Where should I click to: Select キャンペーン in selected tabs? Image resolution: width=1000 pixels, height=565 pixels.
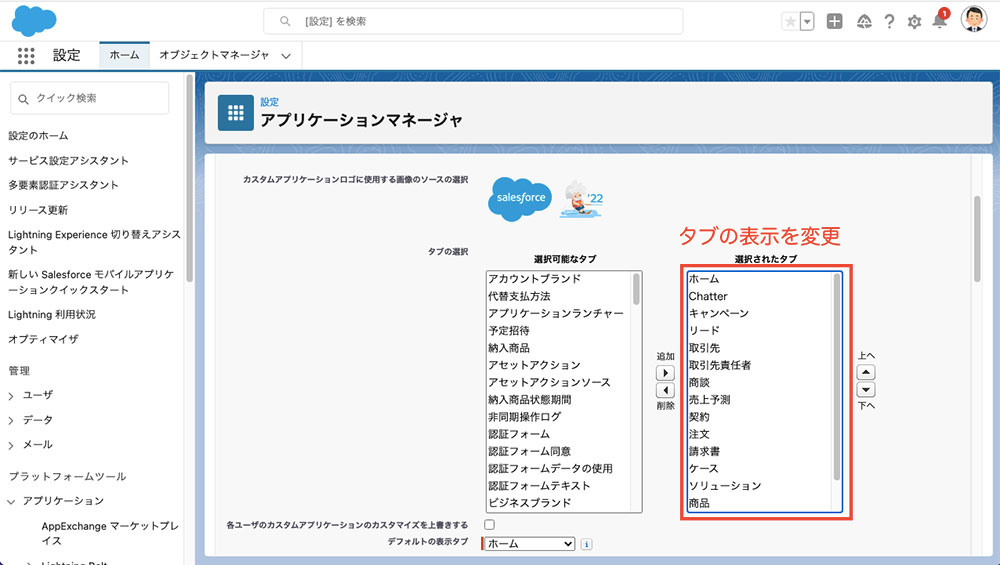point(719,313)
